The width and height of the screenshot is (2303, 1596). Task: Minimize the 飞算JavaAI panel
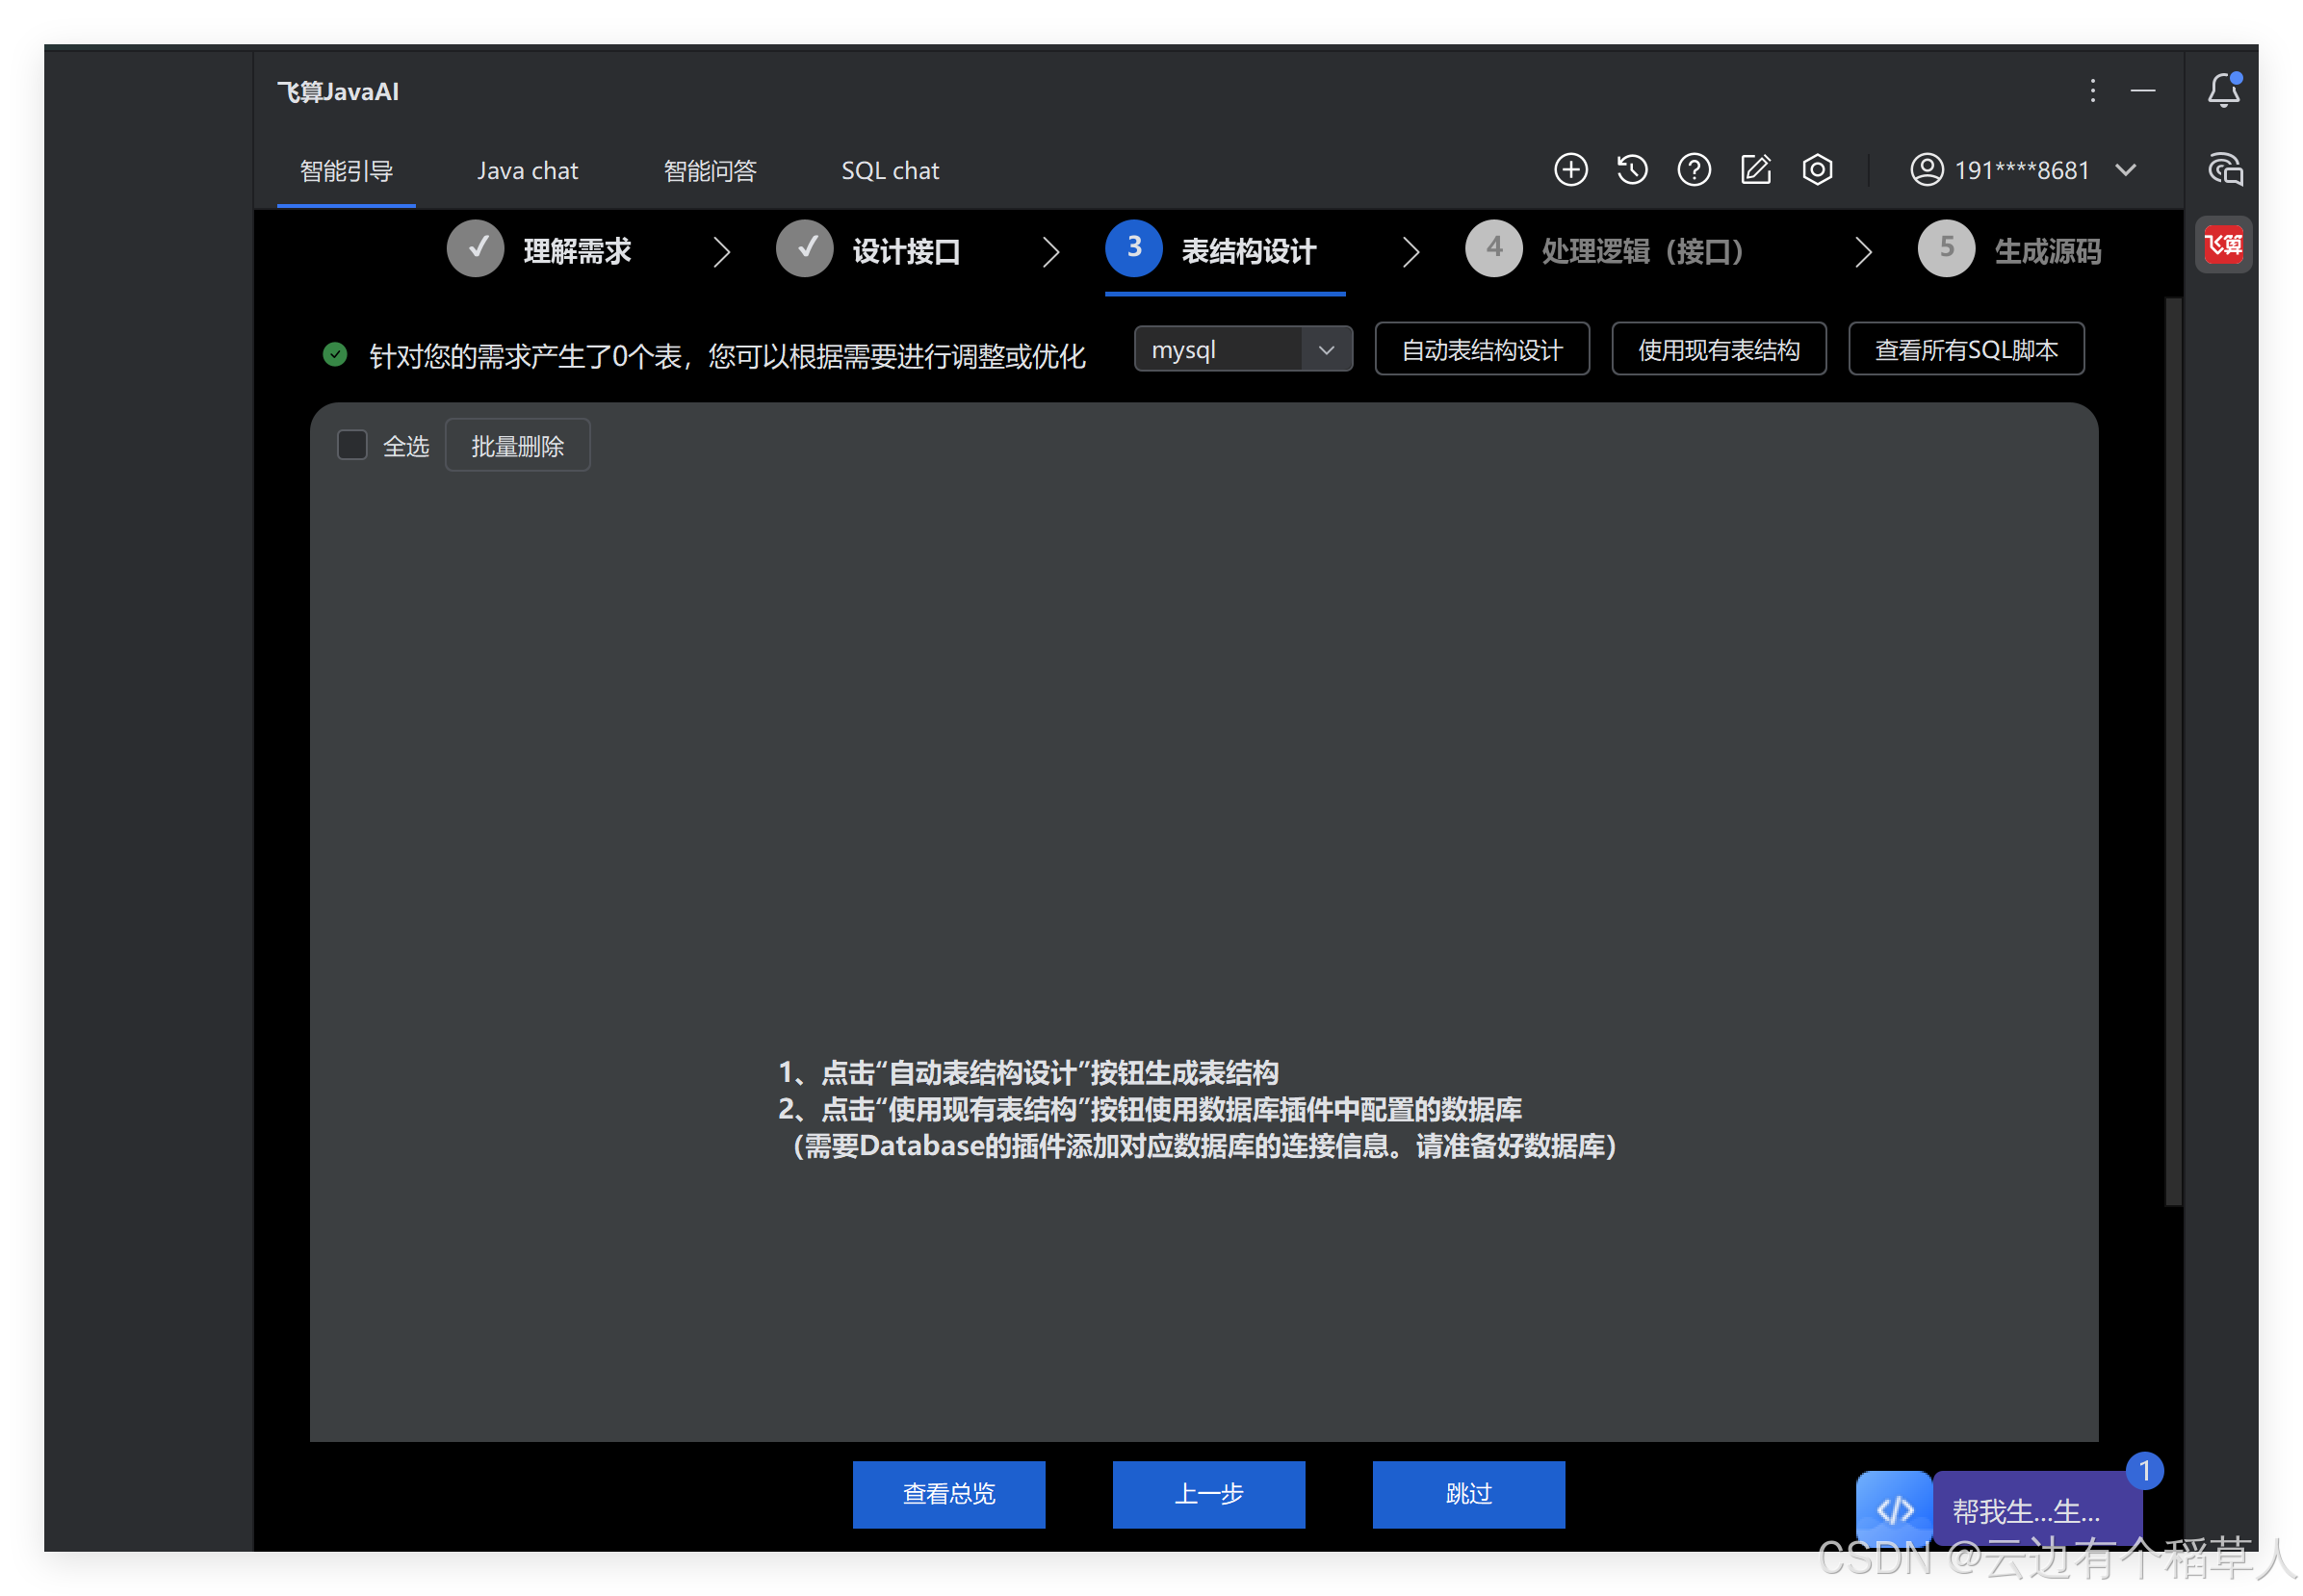pyautogui.click(x=2143, y=91)
